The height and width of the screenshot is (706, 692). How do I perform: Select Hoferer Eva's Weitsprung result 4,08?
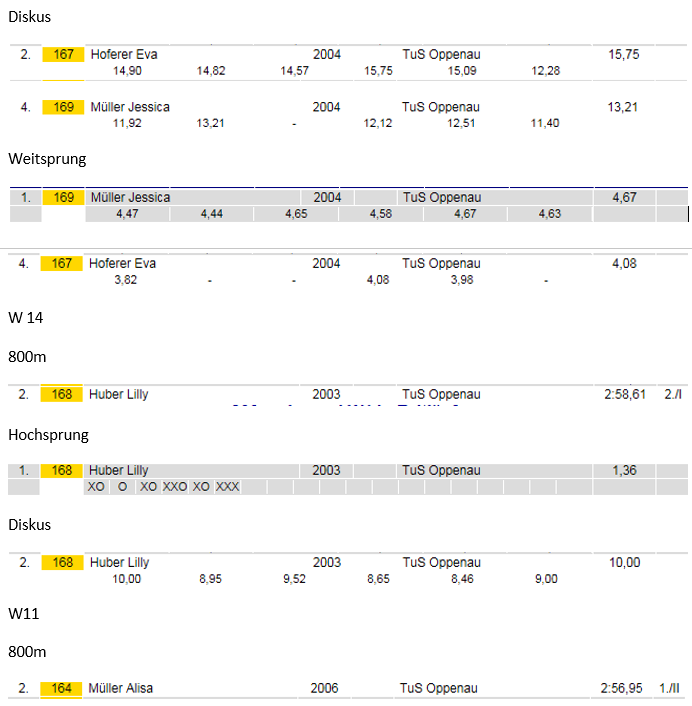click(x=624, y=263)
